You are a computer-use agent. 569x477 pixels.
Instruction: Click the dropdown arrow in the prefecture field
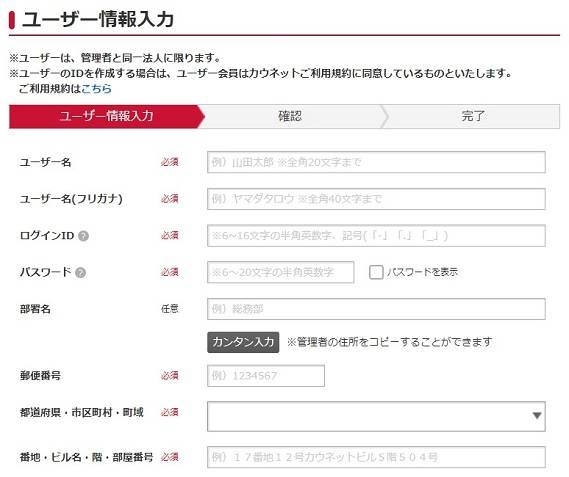[x=537, y=416]
